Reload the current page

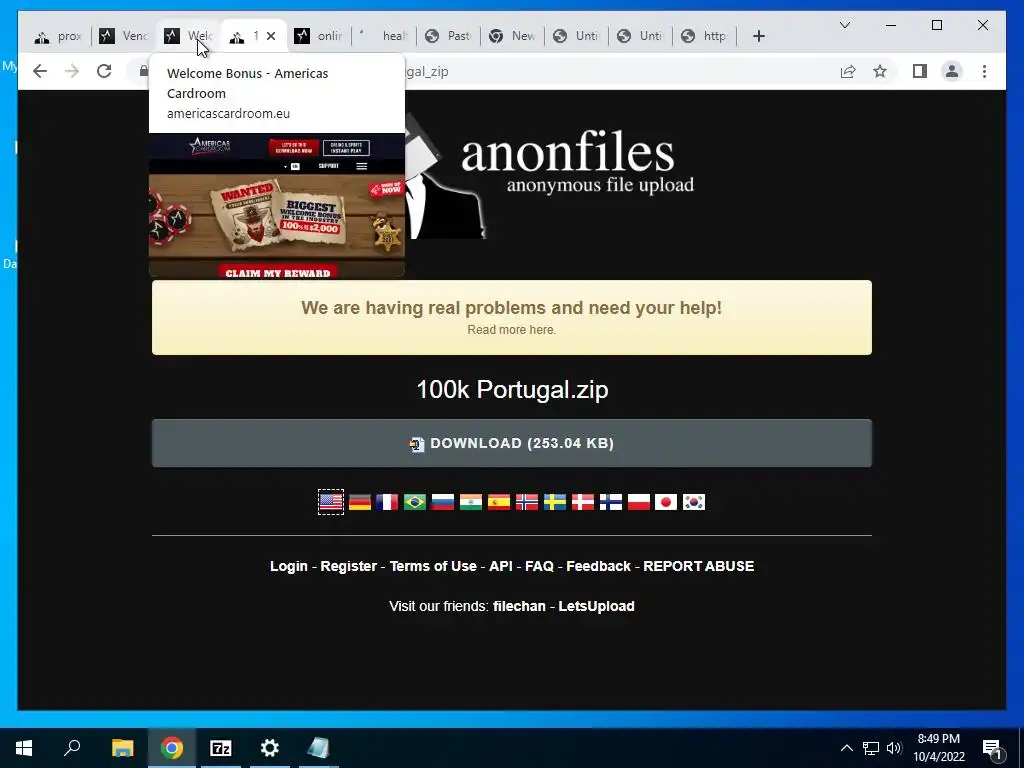[104, 71]
